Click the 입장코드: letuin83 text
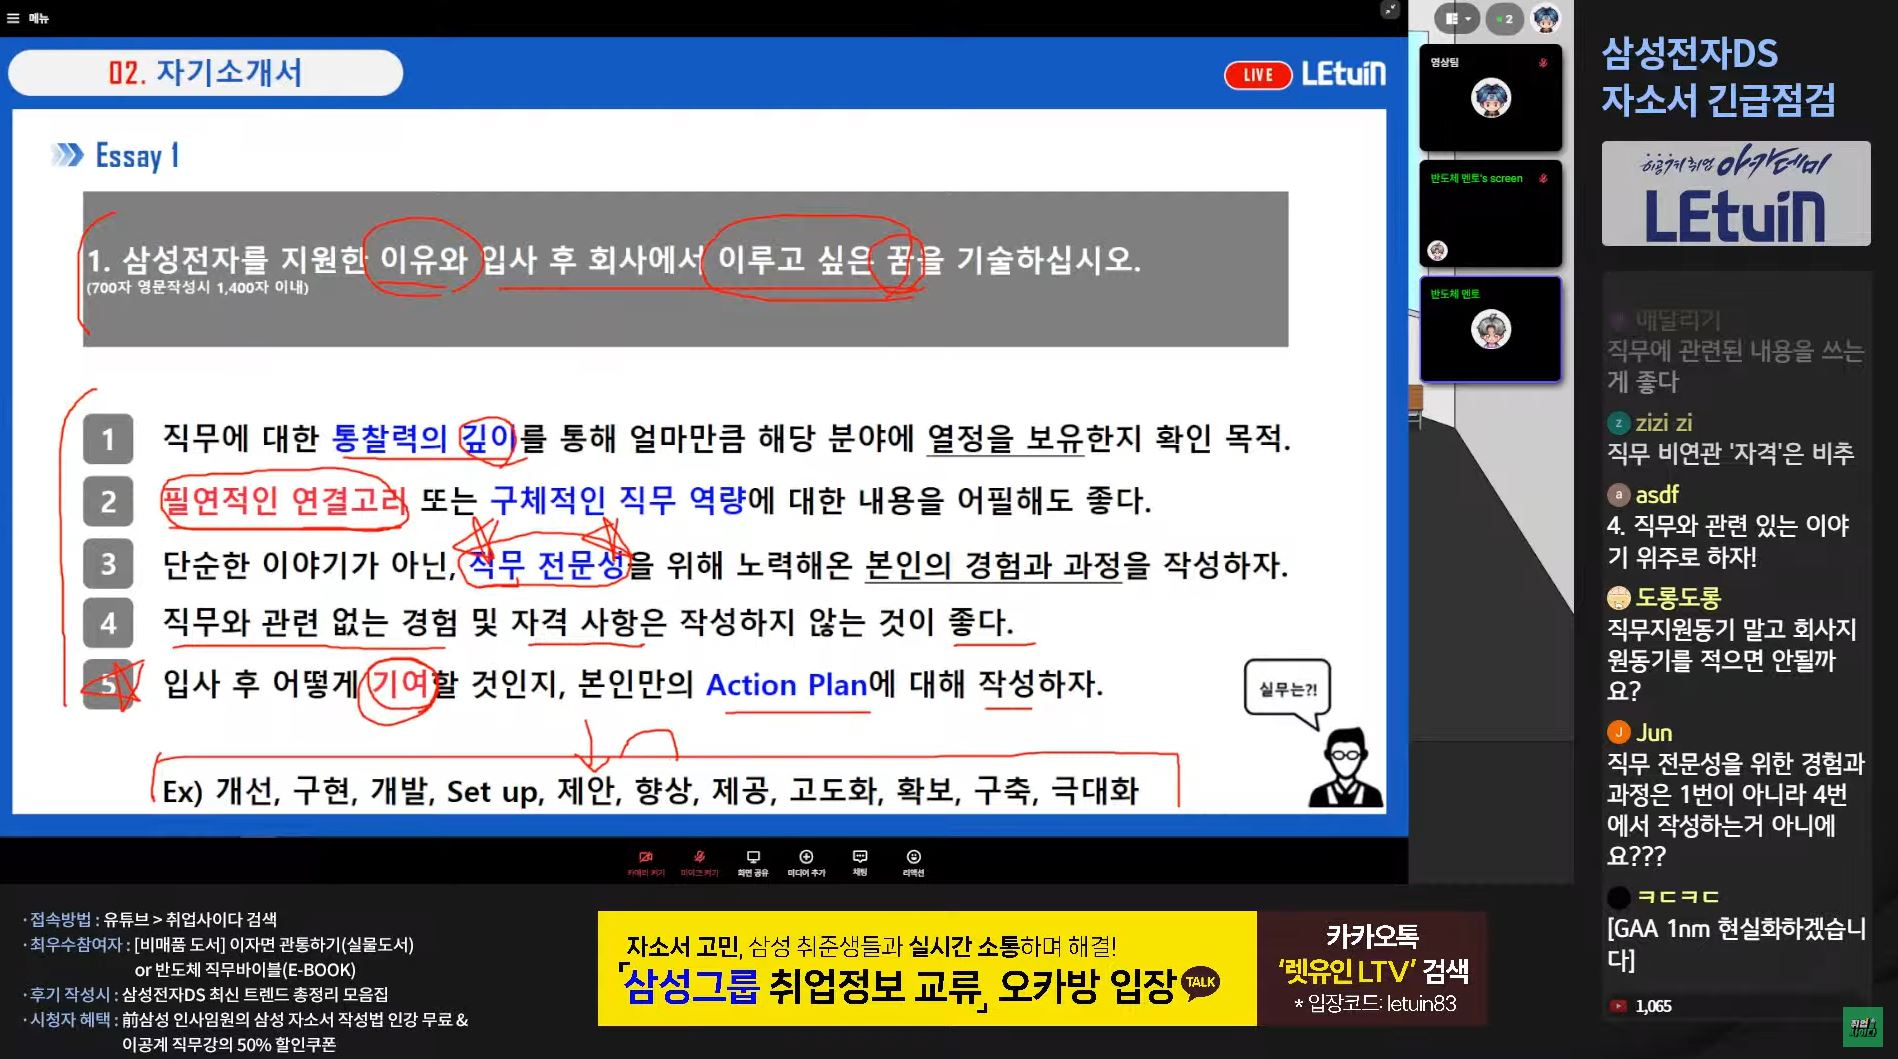 point(1376,1004)
